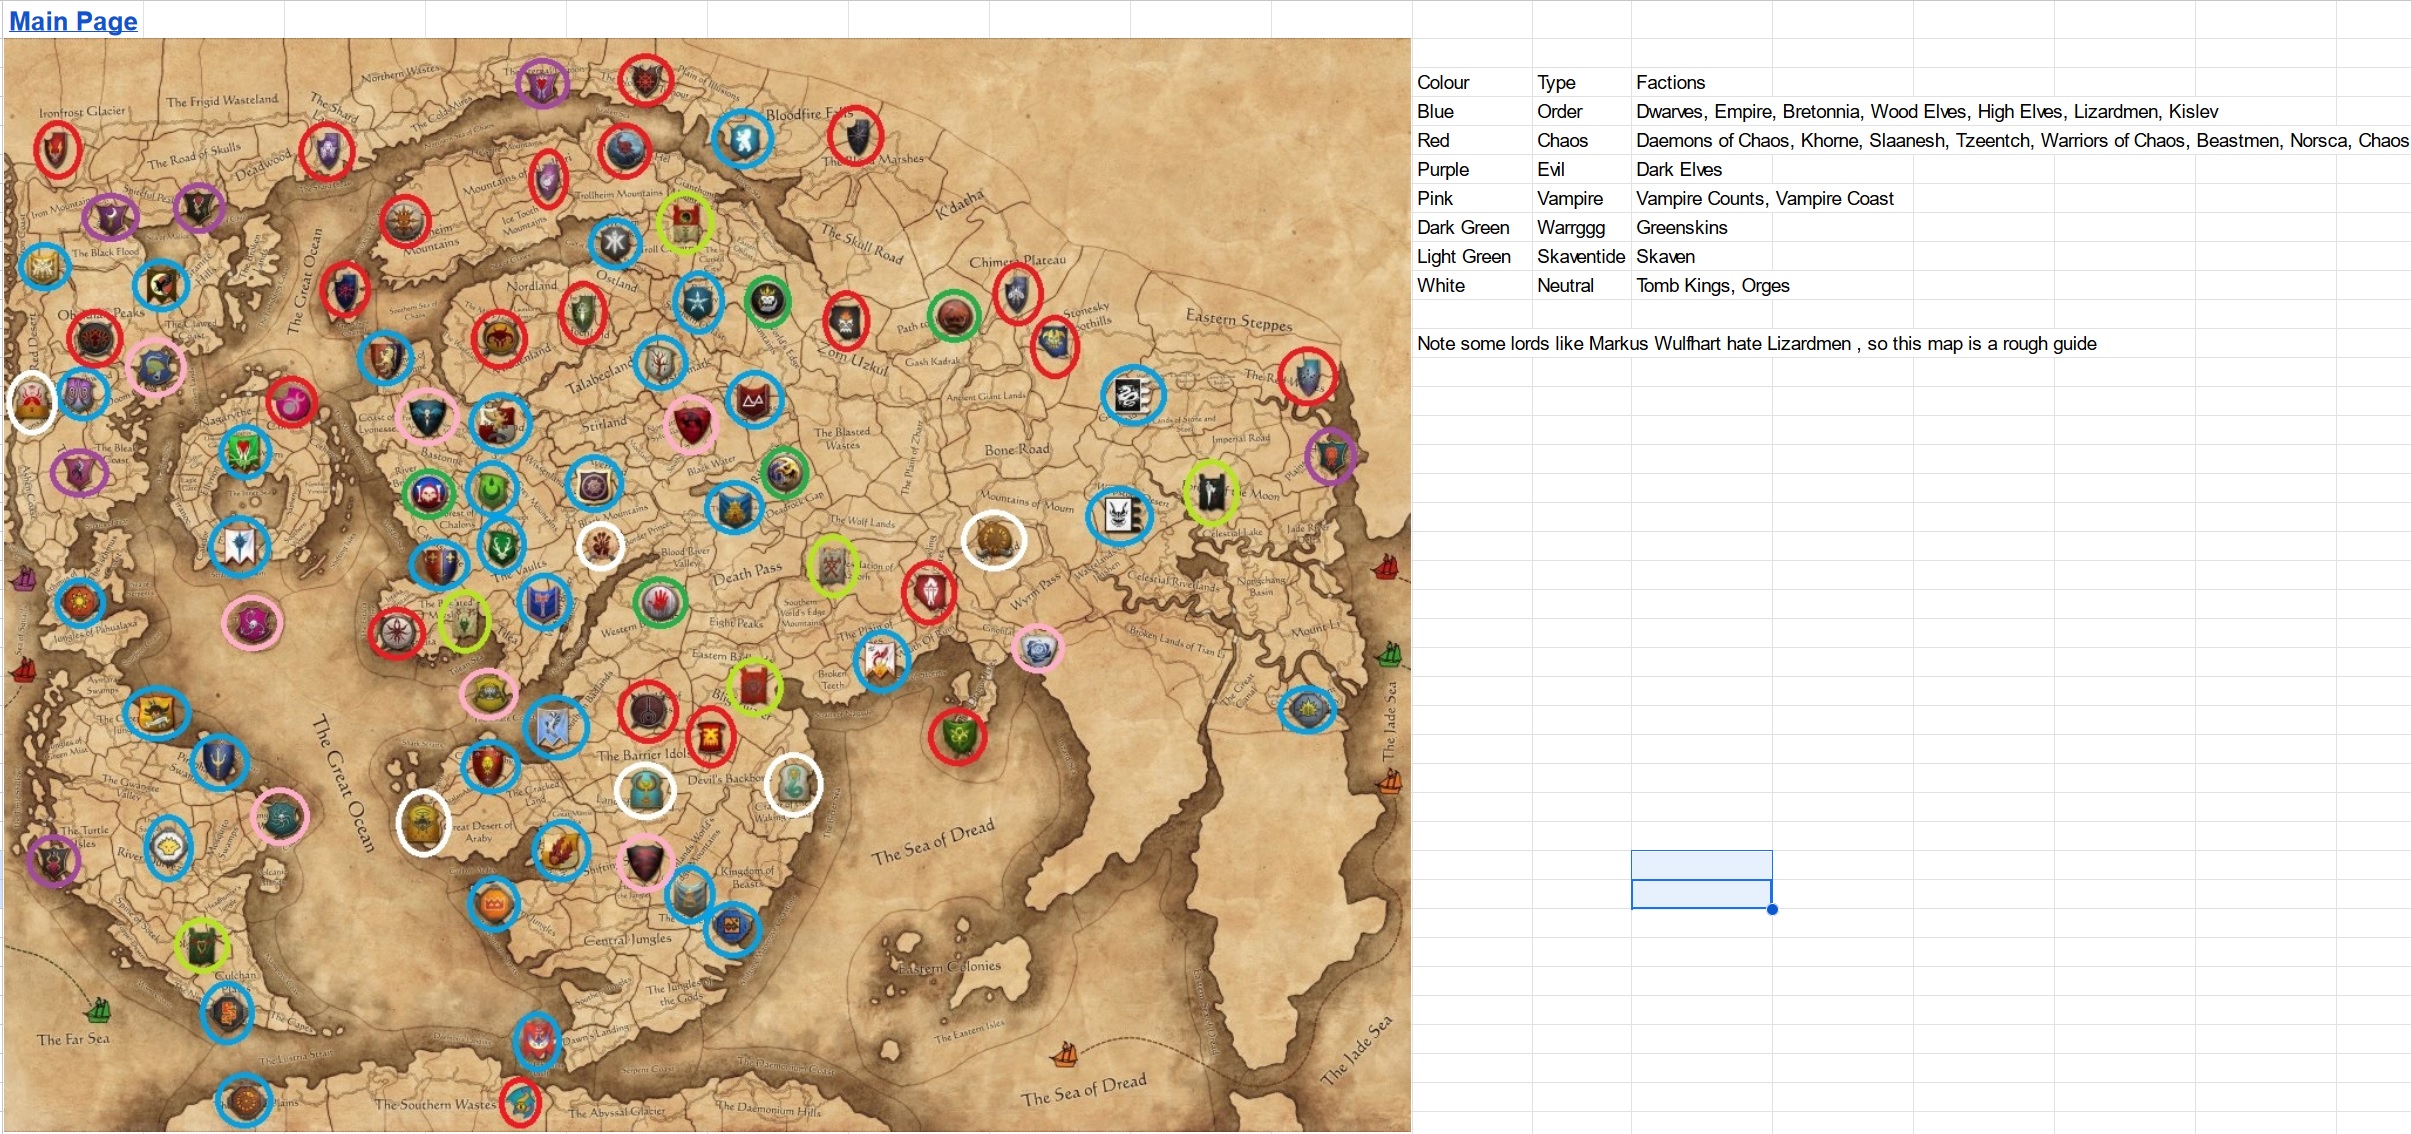Select blue-circled white serpent dragon banner icon
This screenshot has height=1134, width=2411.
click(1132, 395)
